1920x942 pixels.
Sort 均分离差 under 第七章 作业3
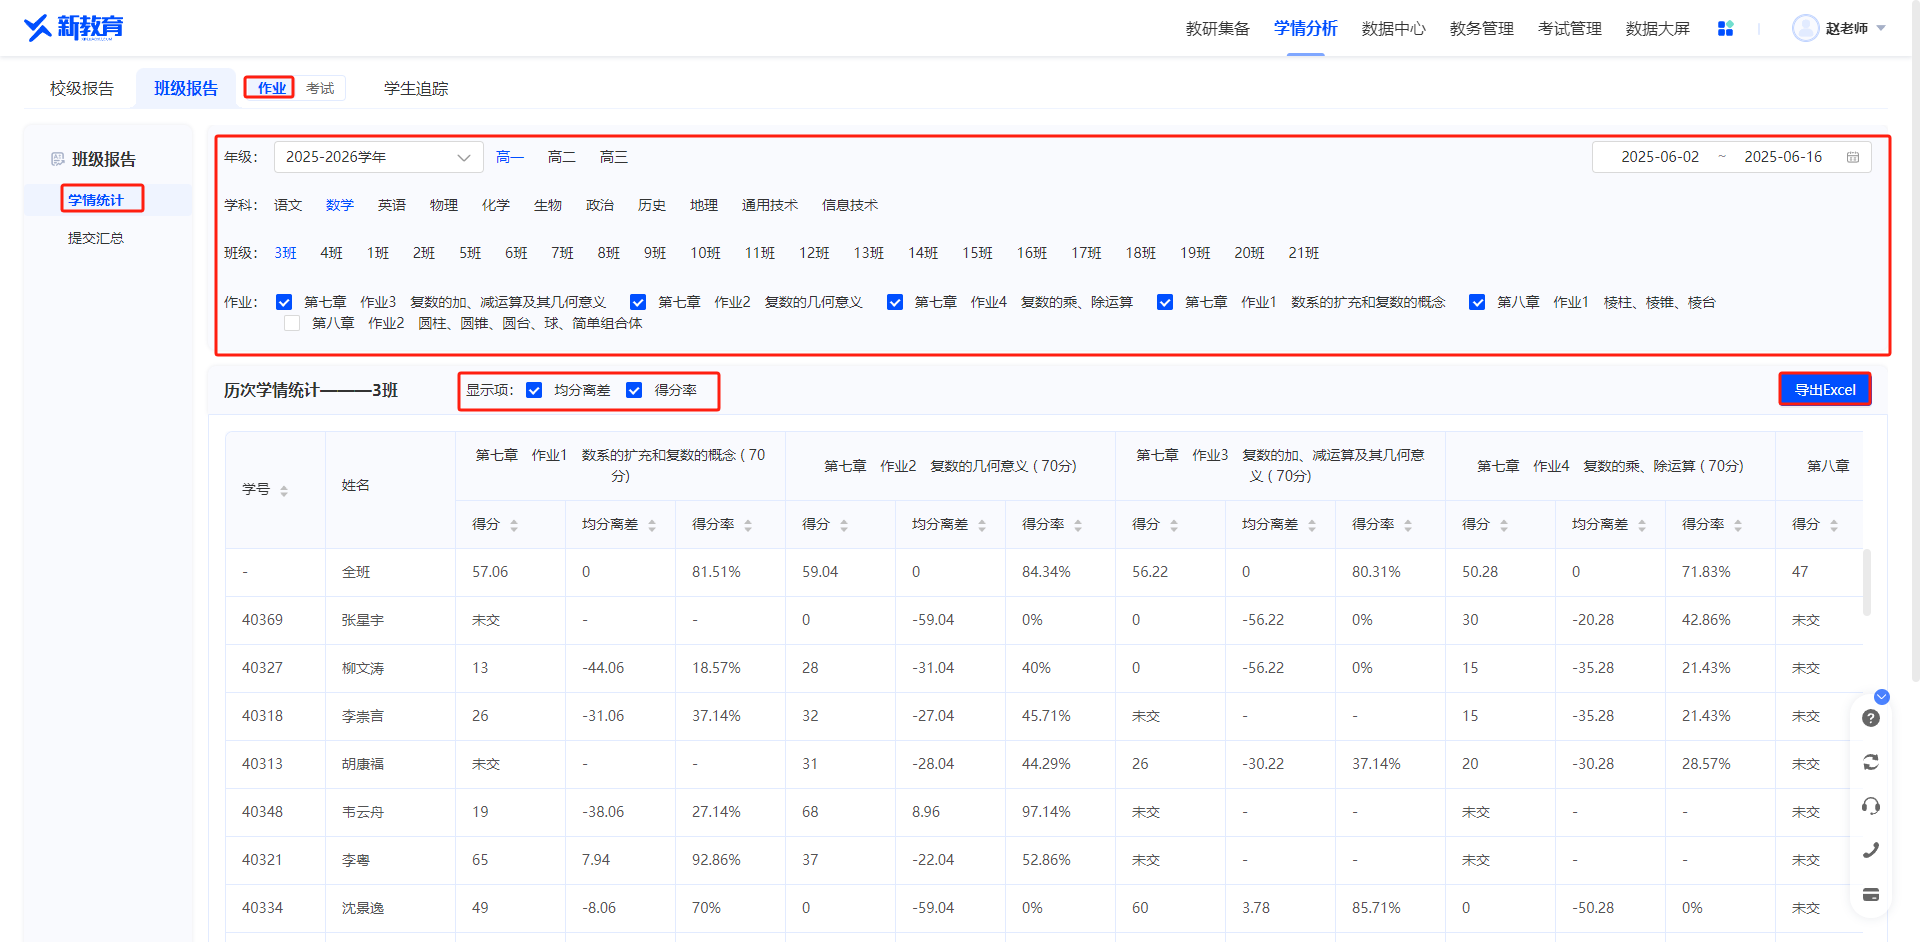click(1312, 525)
